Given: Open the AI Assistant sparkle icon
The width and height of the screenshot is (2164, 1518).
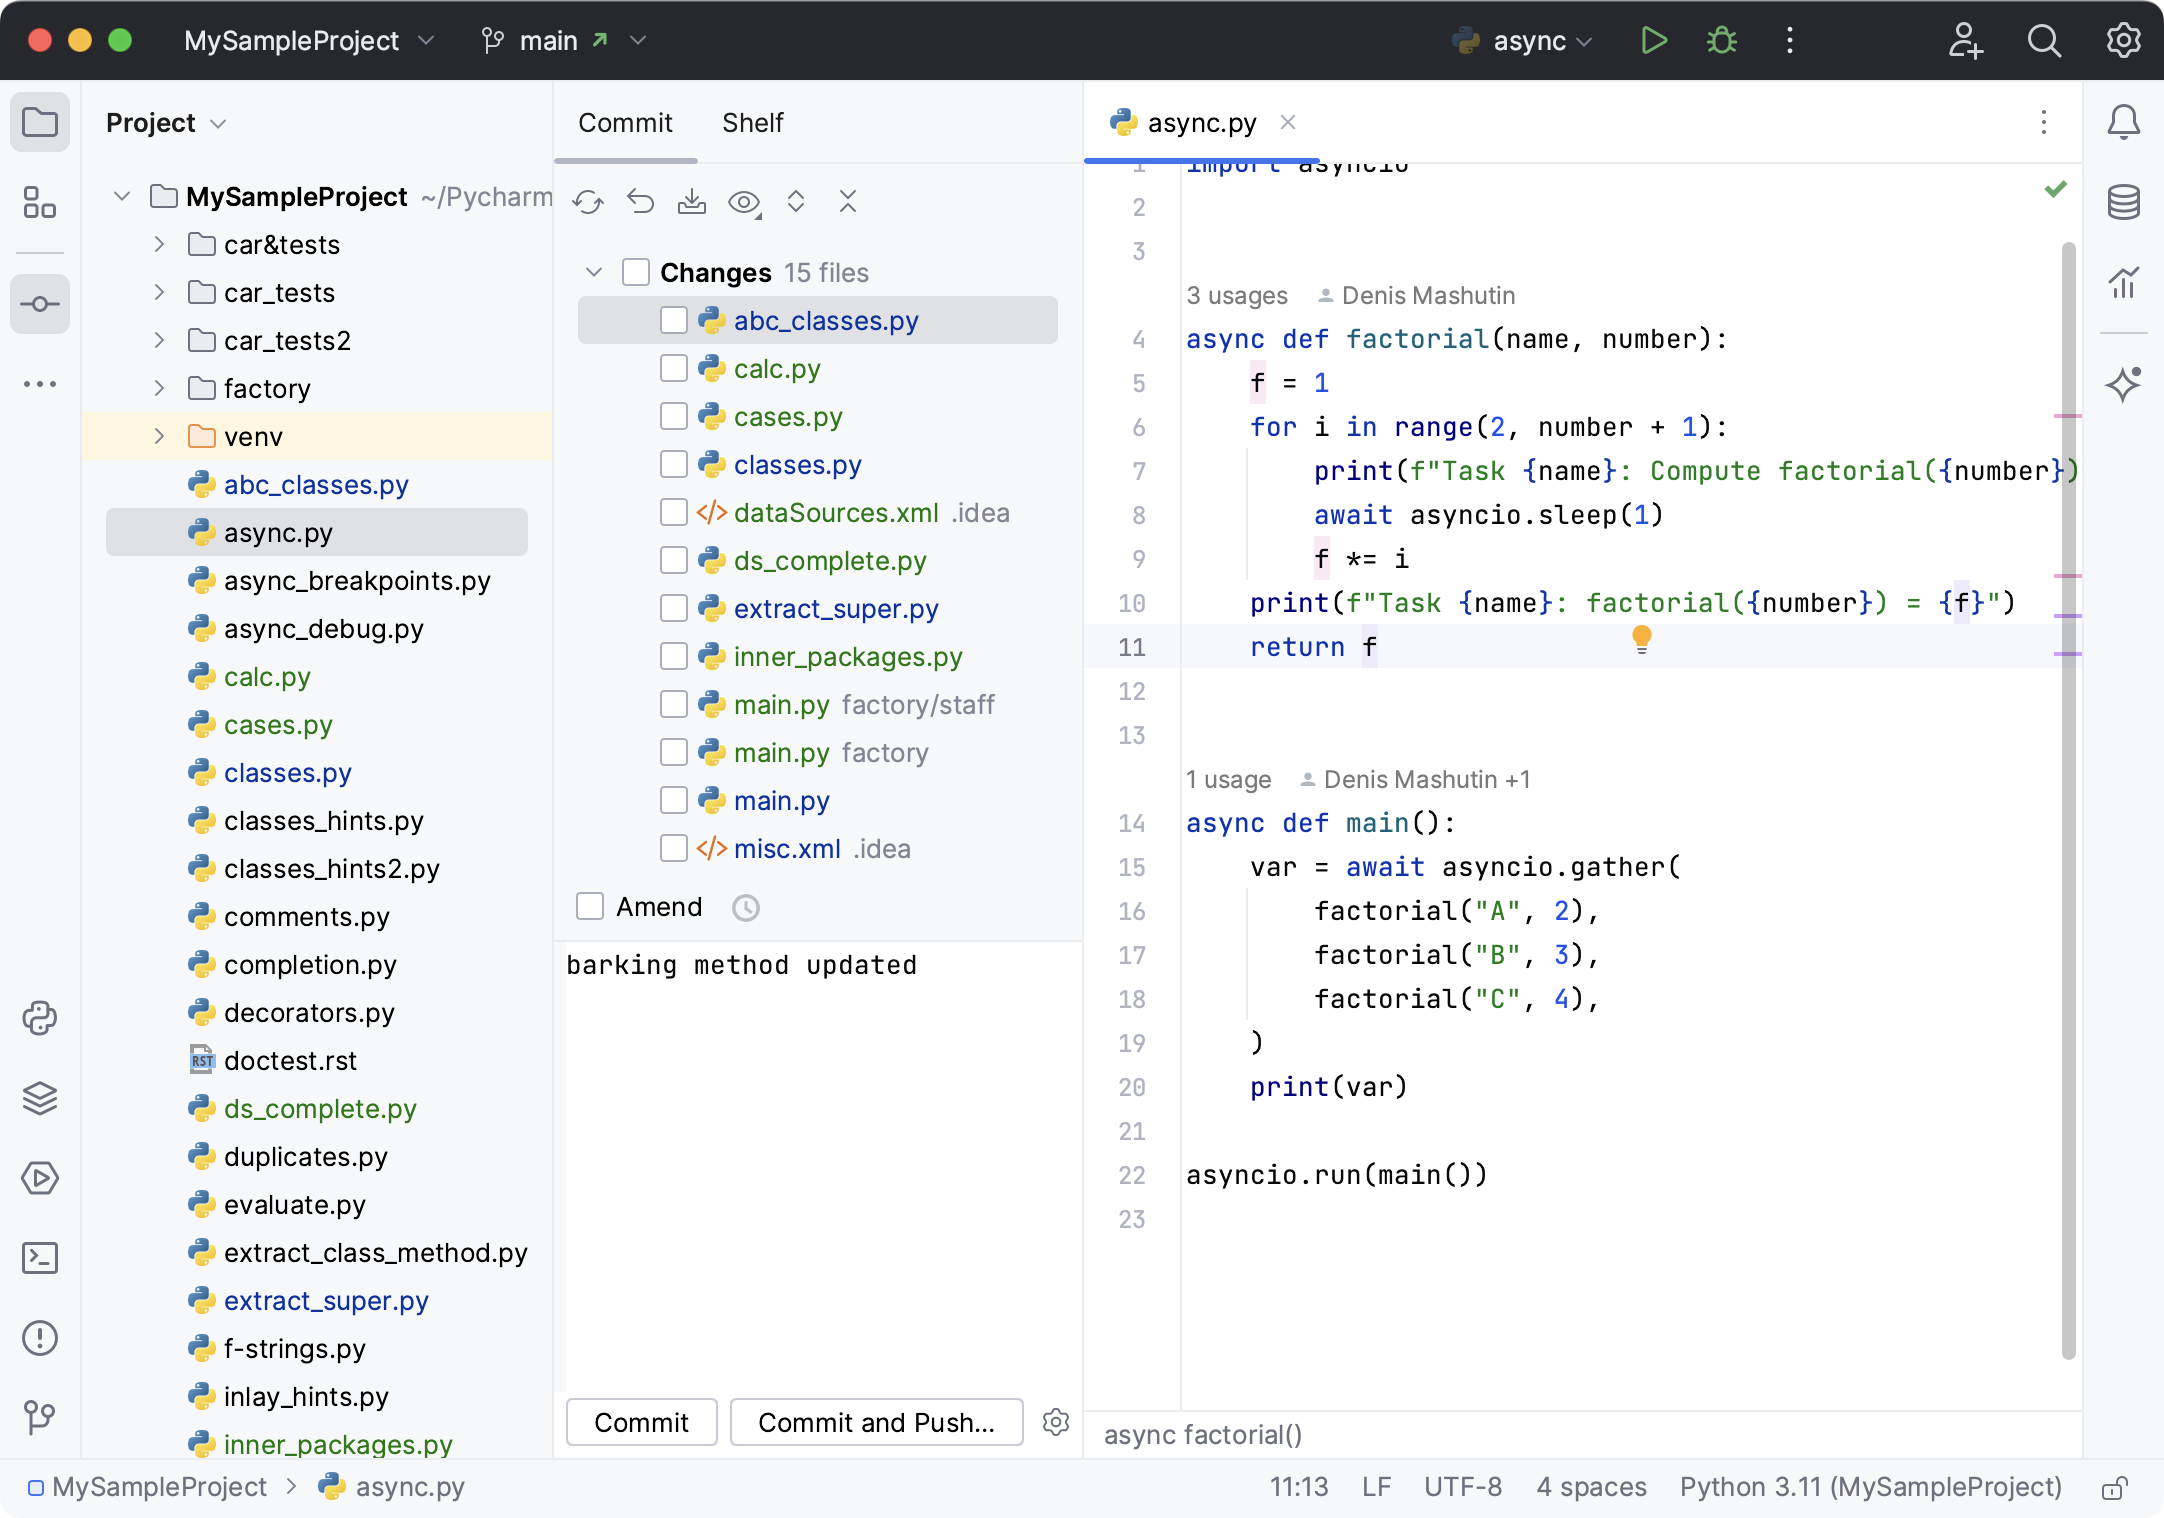Looking at the screenshot, I should [x=2123, y=384].
